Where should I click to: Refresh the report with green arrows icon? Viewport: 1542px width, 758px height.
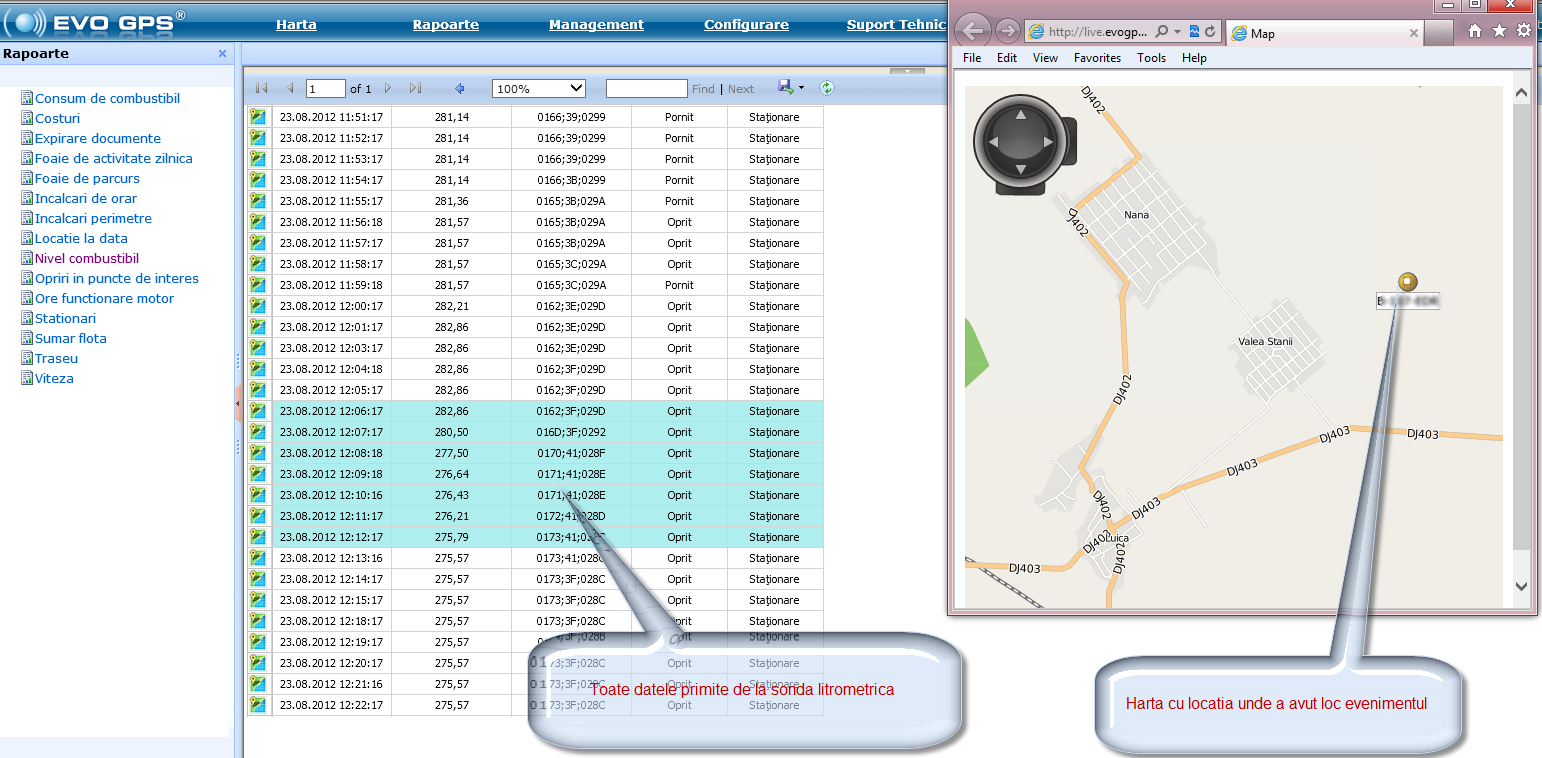coord(827,88)
